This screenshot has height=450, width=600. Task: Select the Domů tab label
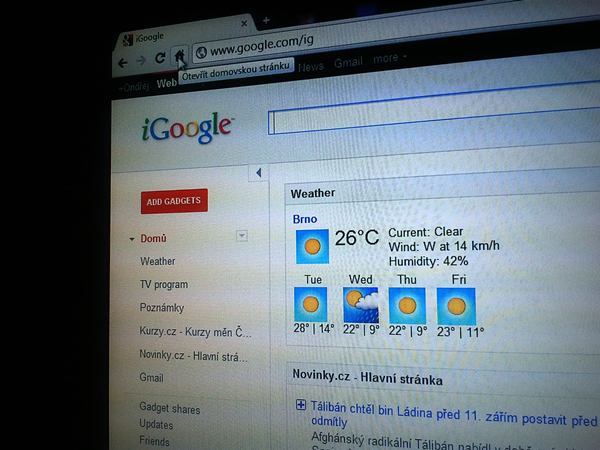[x=153, y=238]
